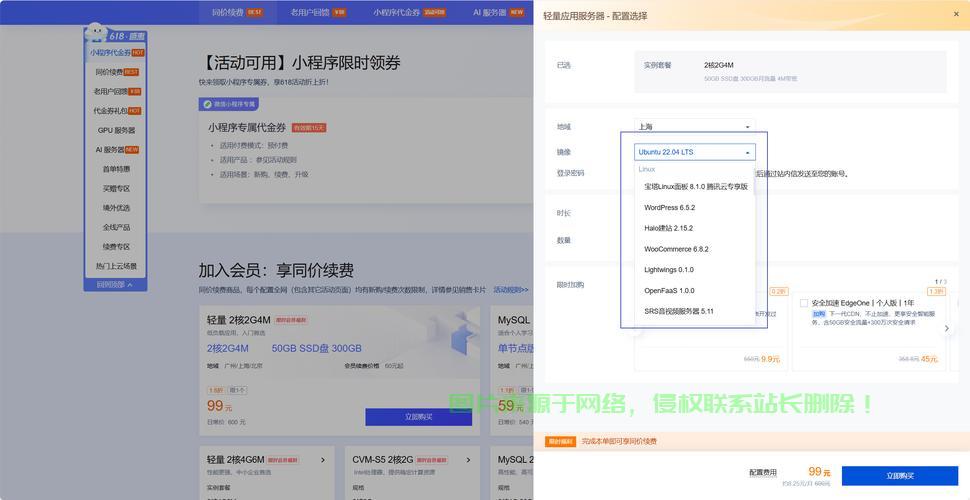
Task: Click 回到顶部 at the sidebar bottom
Action: (x=115, y=285)
